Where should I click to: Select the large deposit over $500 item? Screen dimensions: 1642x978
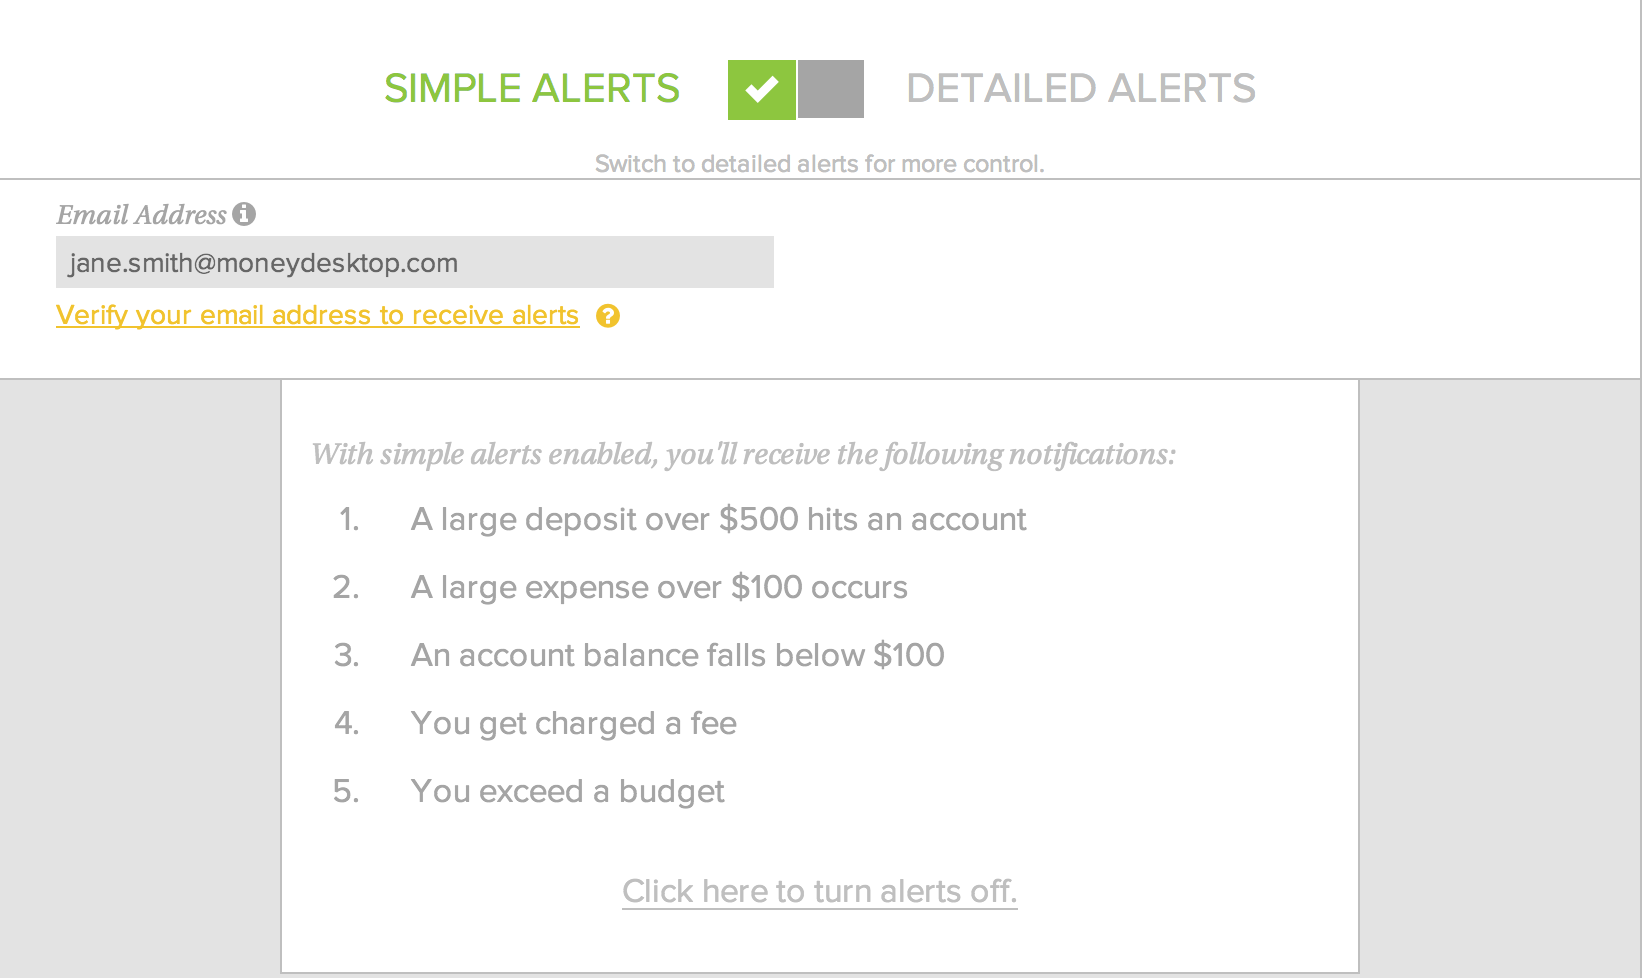pos(718,520)
